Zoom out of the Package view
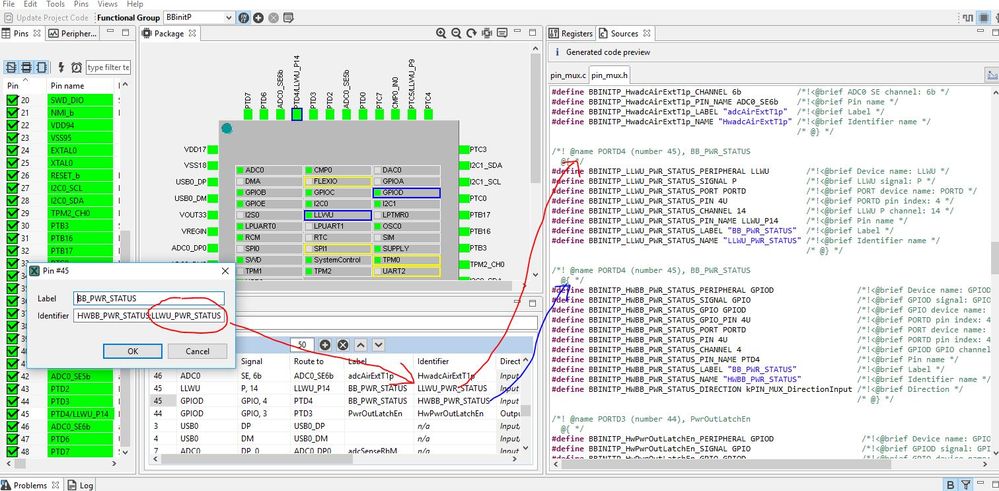999x491 pixels. coord(456,33)
